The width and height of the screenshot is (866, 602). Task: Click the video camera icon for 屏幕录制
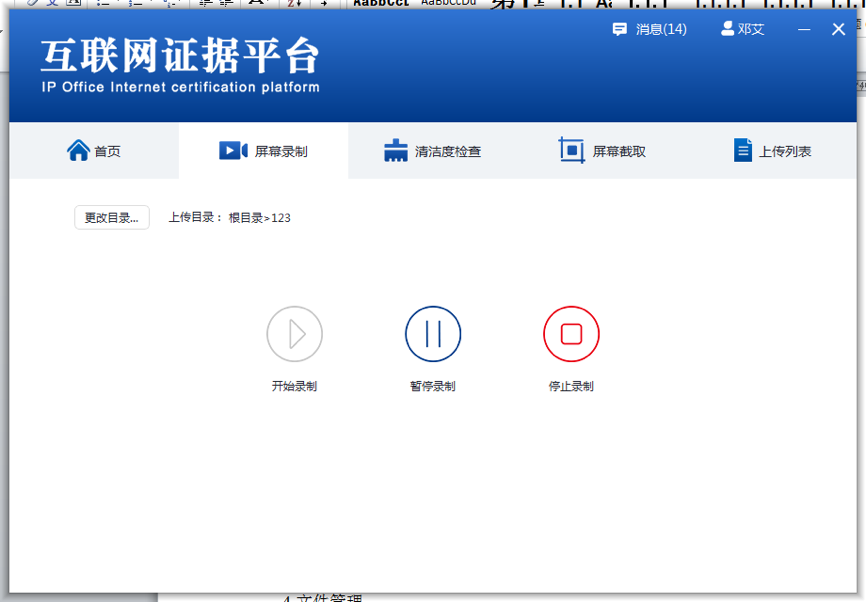tap(232, 151)
